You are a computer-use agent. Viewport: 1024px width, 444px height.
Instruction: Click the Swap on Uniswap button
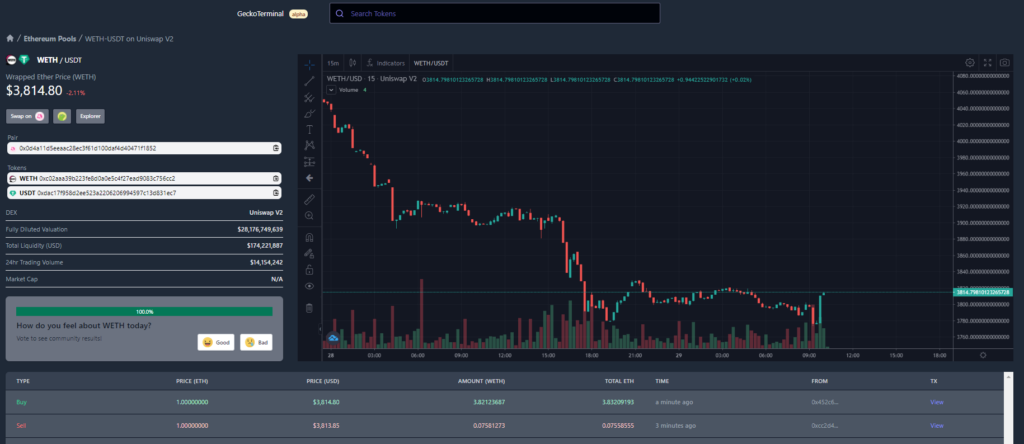(27, 116)
